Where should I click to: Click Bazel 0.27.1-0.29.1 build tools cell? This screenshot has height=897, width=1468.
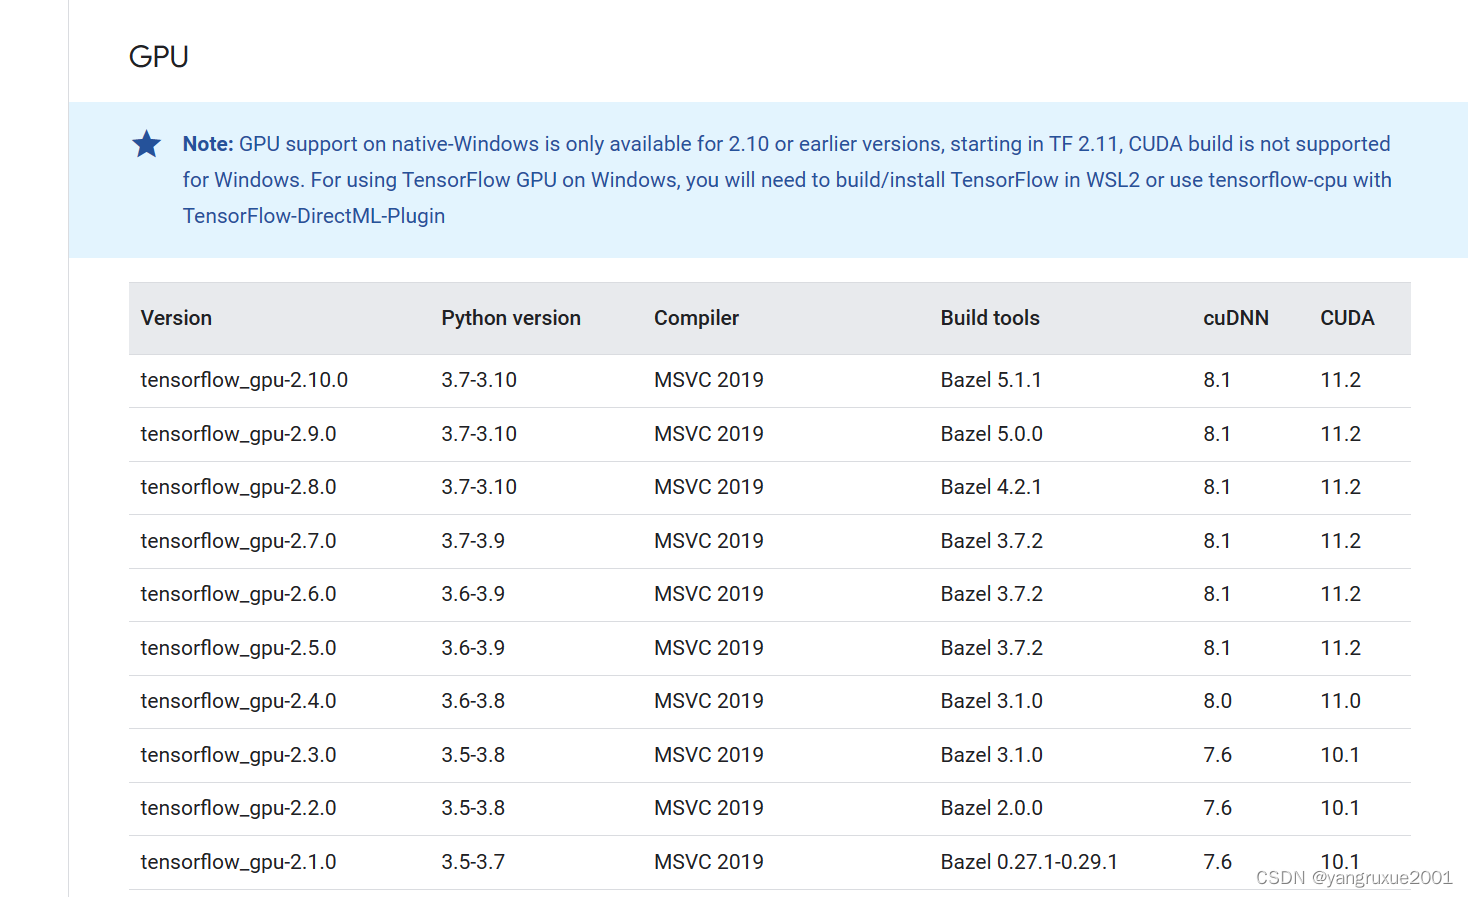(1029, 862)
